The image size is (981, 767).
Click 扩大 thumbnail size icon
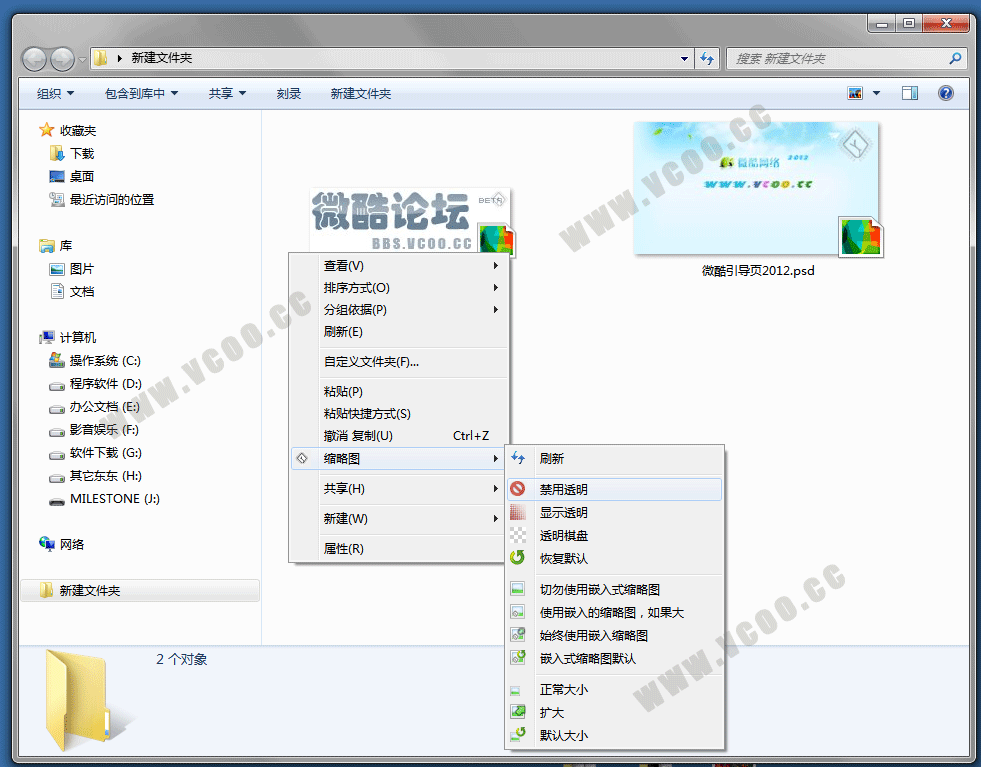click(x=518, y=712)
